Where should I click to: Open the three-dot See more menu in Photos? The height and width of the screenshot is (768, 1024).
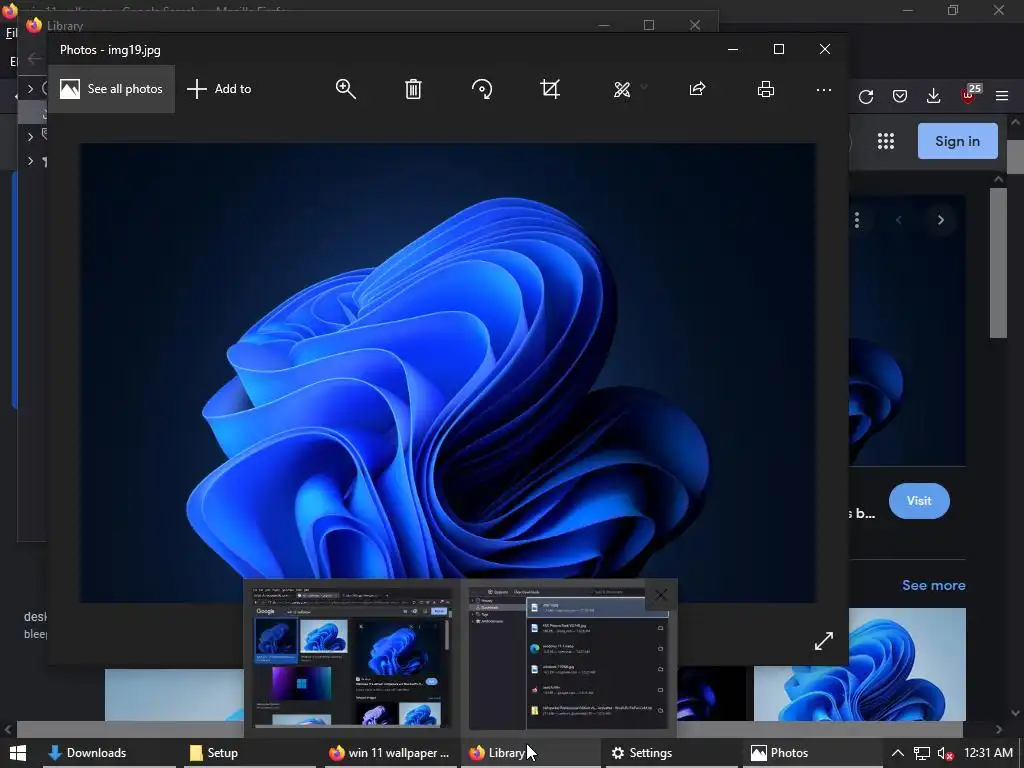(x=824, y=89)
